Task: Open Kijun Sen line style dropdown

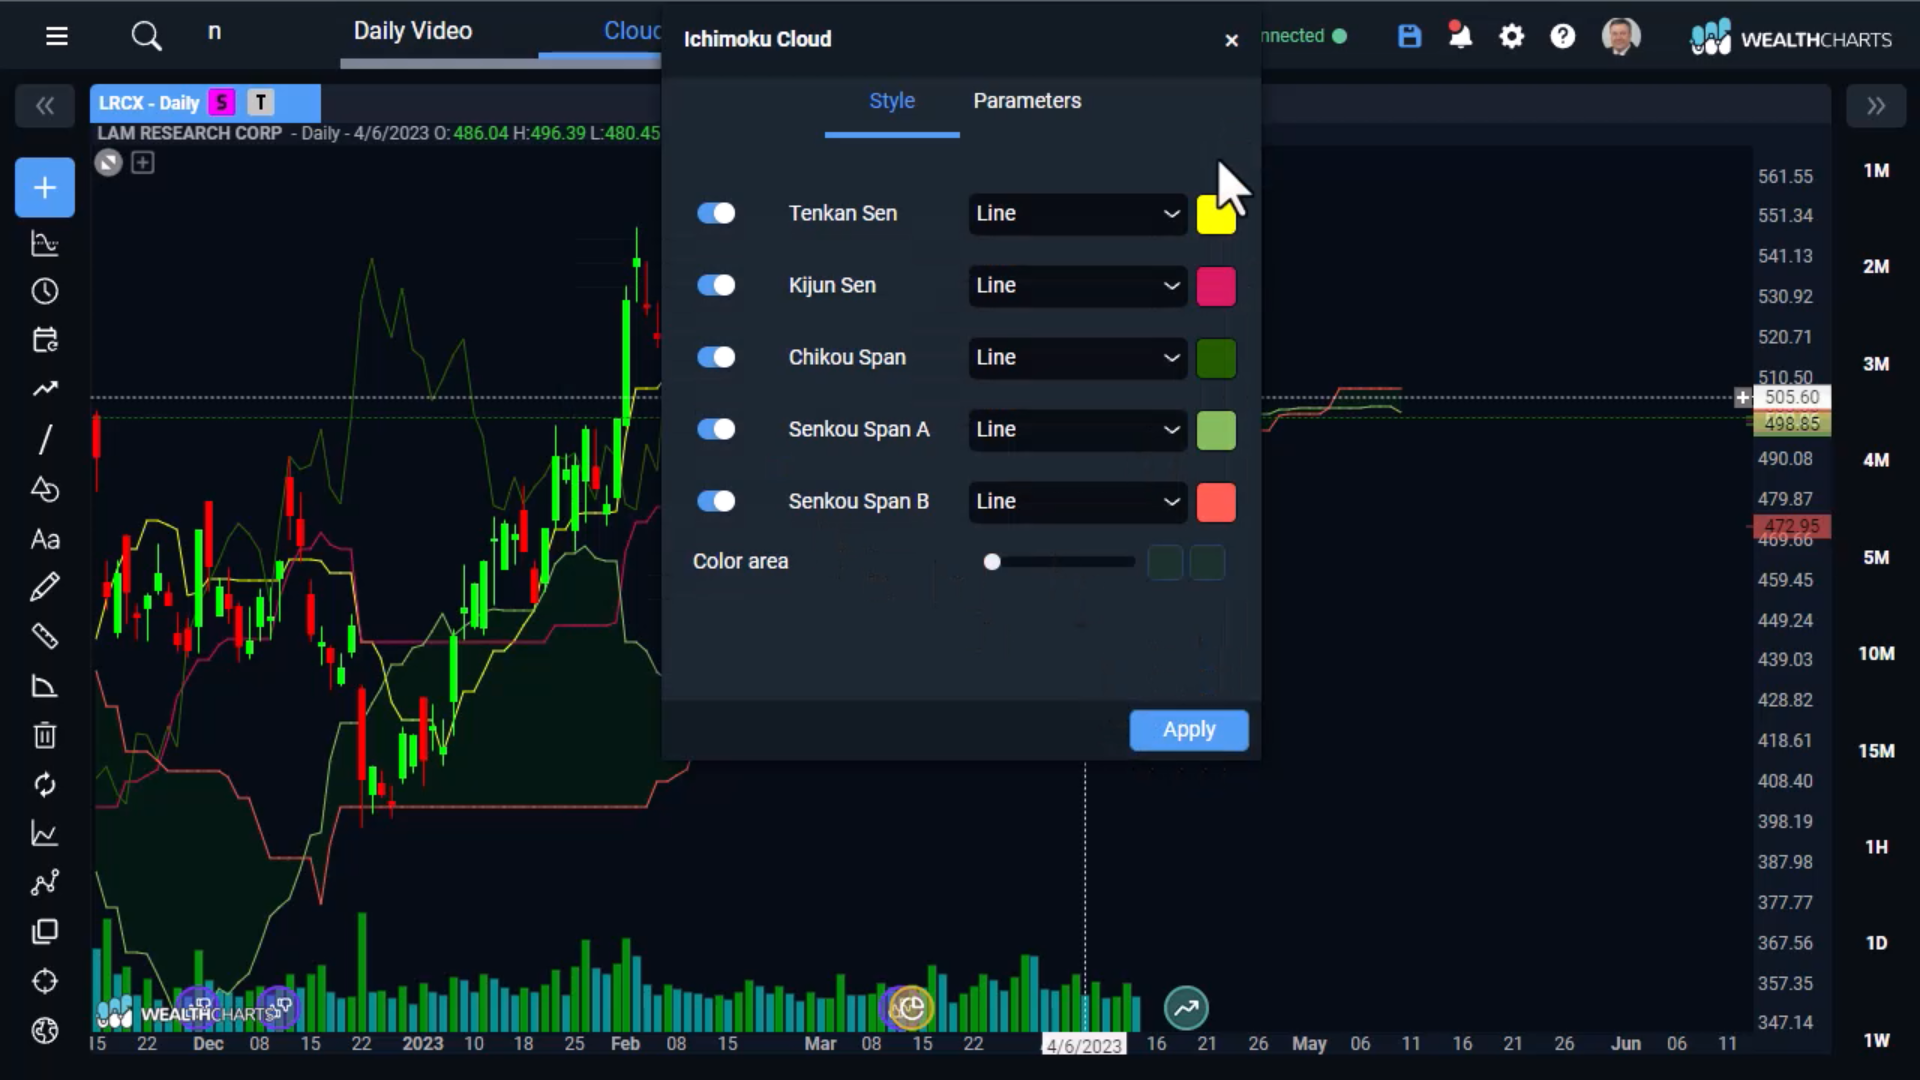Action: coord(1078,286)
